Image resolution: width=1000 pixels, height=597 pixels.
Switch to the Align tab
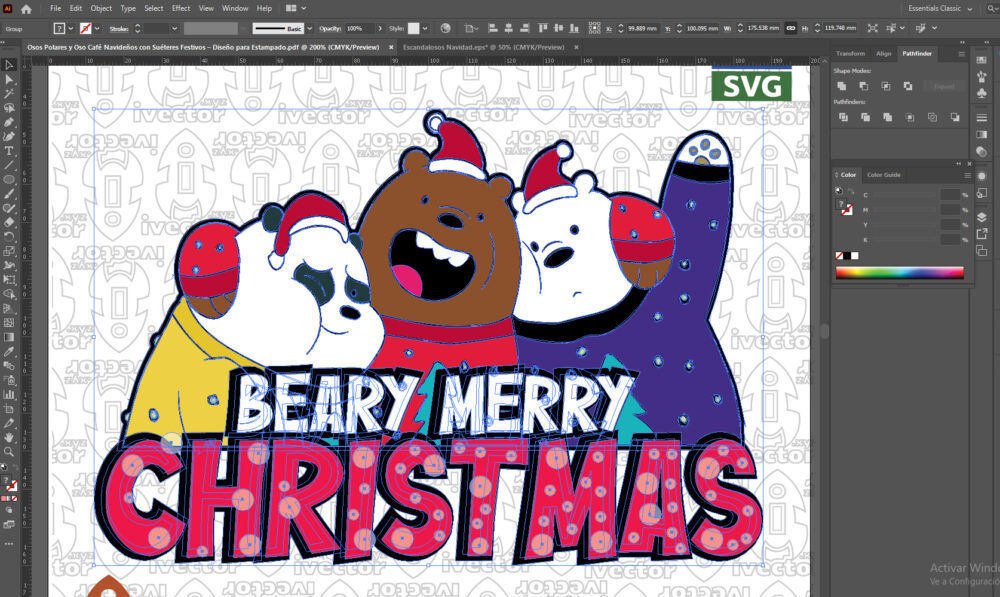[883, 54]
